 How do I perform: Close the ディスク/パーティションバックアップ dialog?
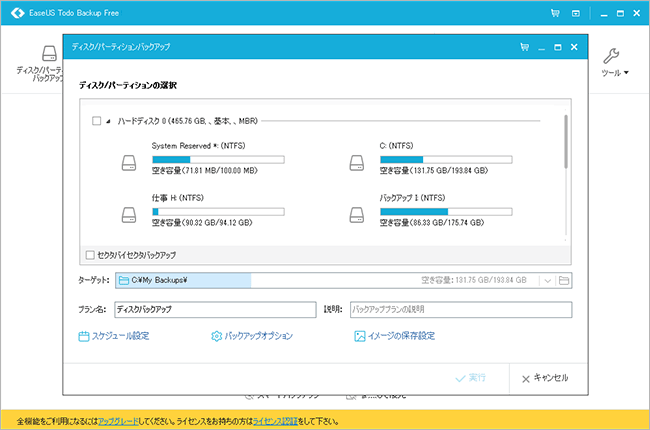click(574, 47)
